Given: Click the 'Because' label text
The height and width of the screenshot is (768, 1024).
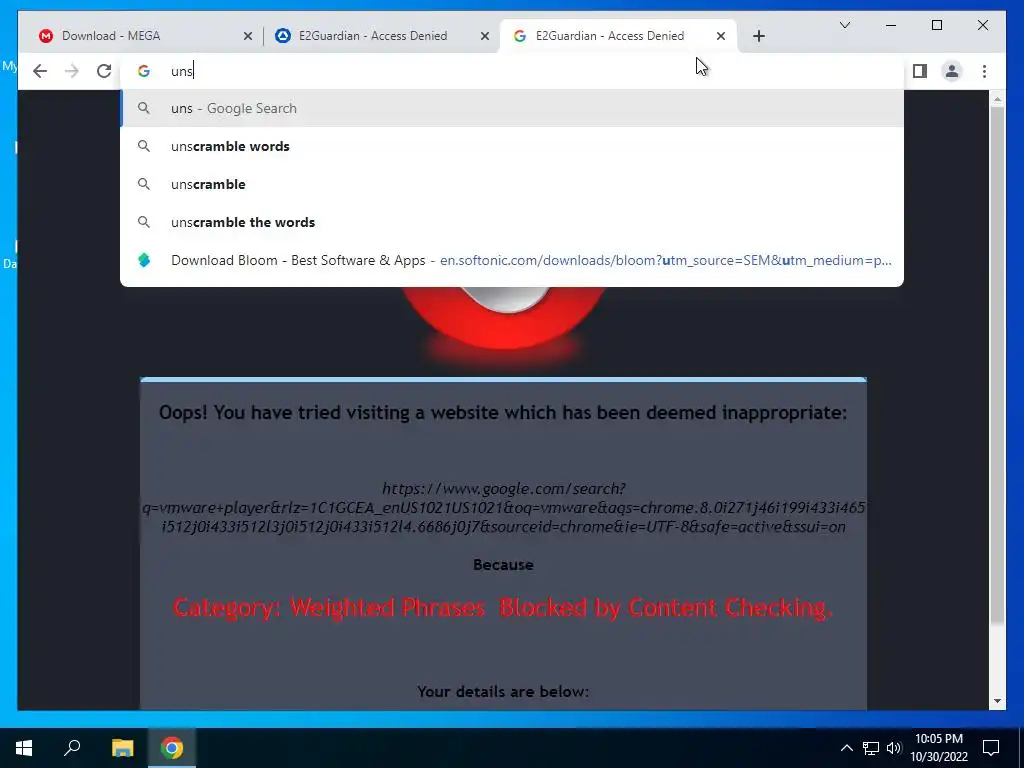Looking at the screenshot, I should [x=503, y=565].
